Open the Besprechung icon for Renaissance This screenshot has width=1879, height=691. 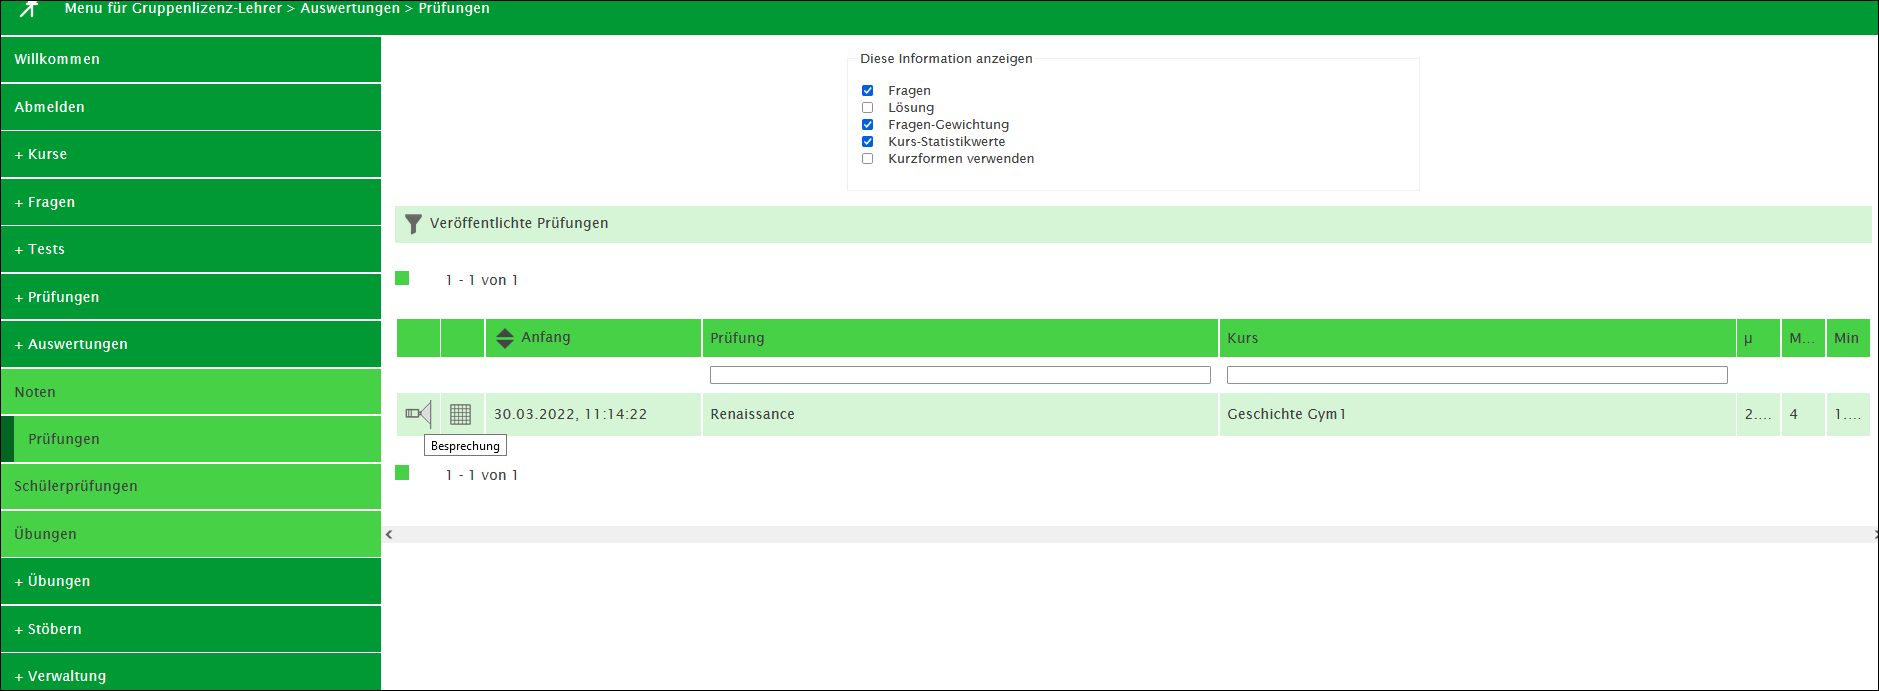coord(418,413)
